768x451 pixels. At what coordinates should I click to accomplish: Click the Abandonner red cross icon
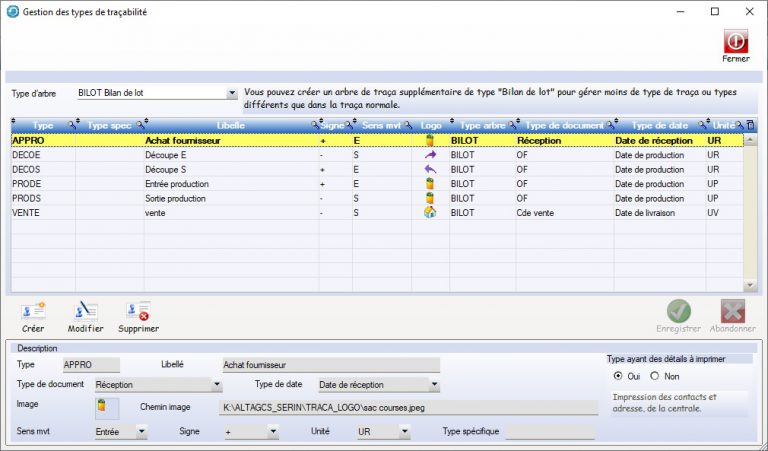point(733,311)
